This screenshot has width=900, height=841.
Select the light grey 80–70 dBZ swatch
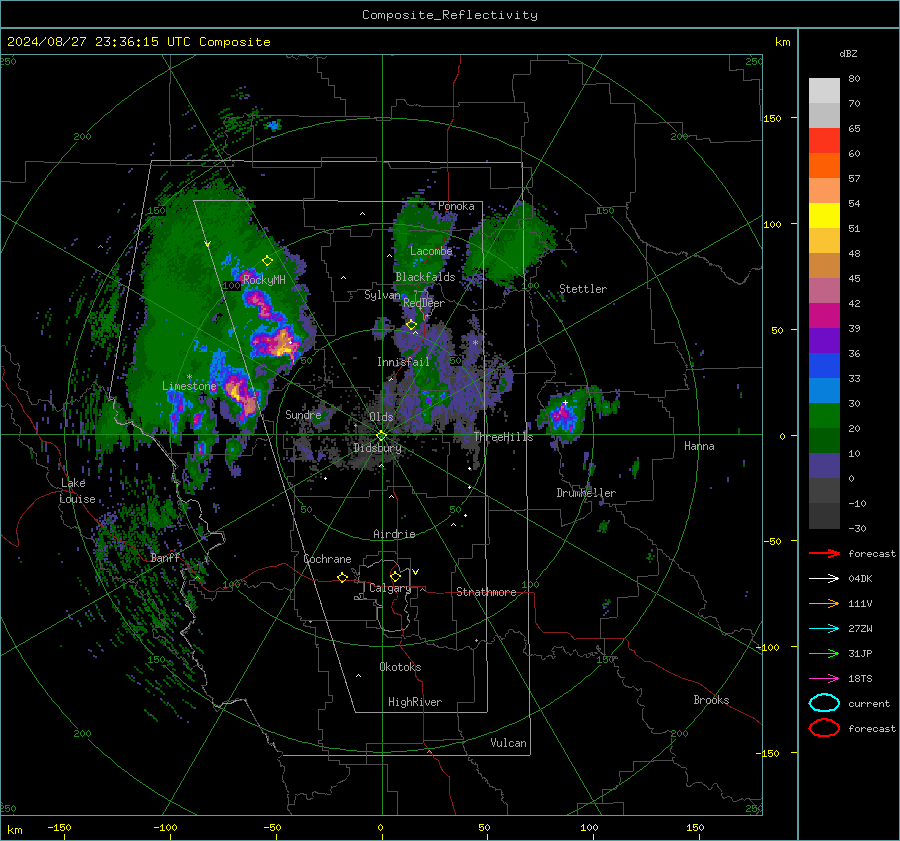click(824, 91)
